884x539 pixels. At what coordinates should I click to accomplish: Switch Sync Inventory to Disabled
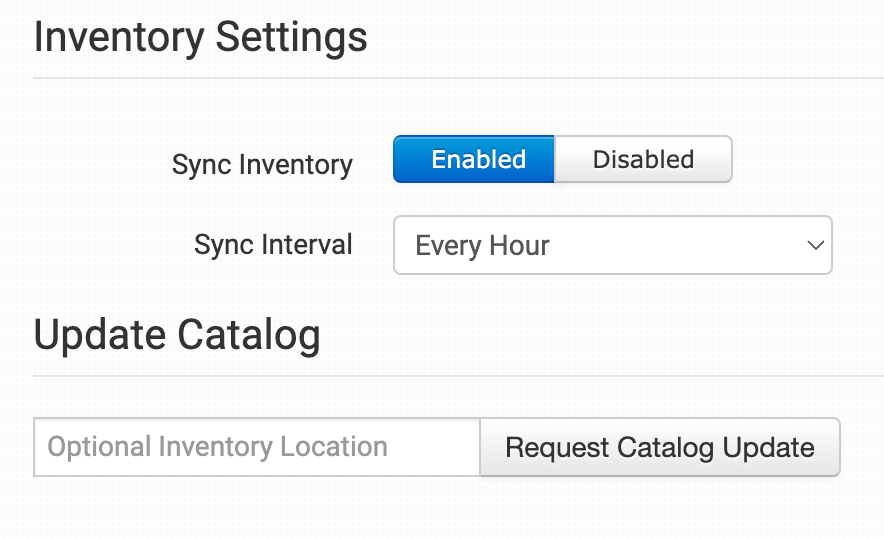click(643, 160)
